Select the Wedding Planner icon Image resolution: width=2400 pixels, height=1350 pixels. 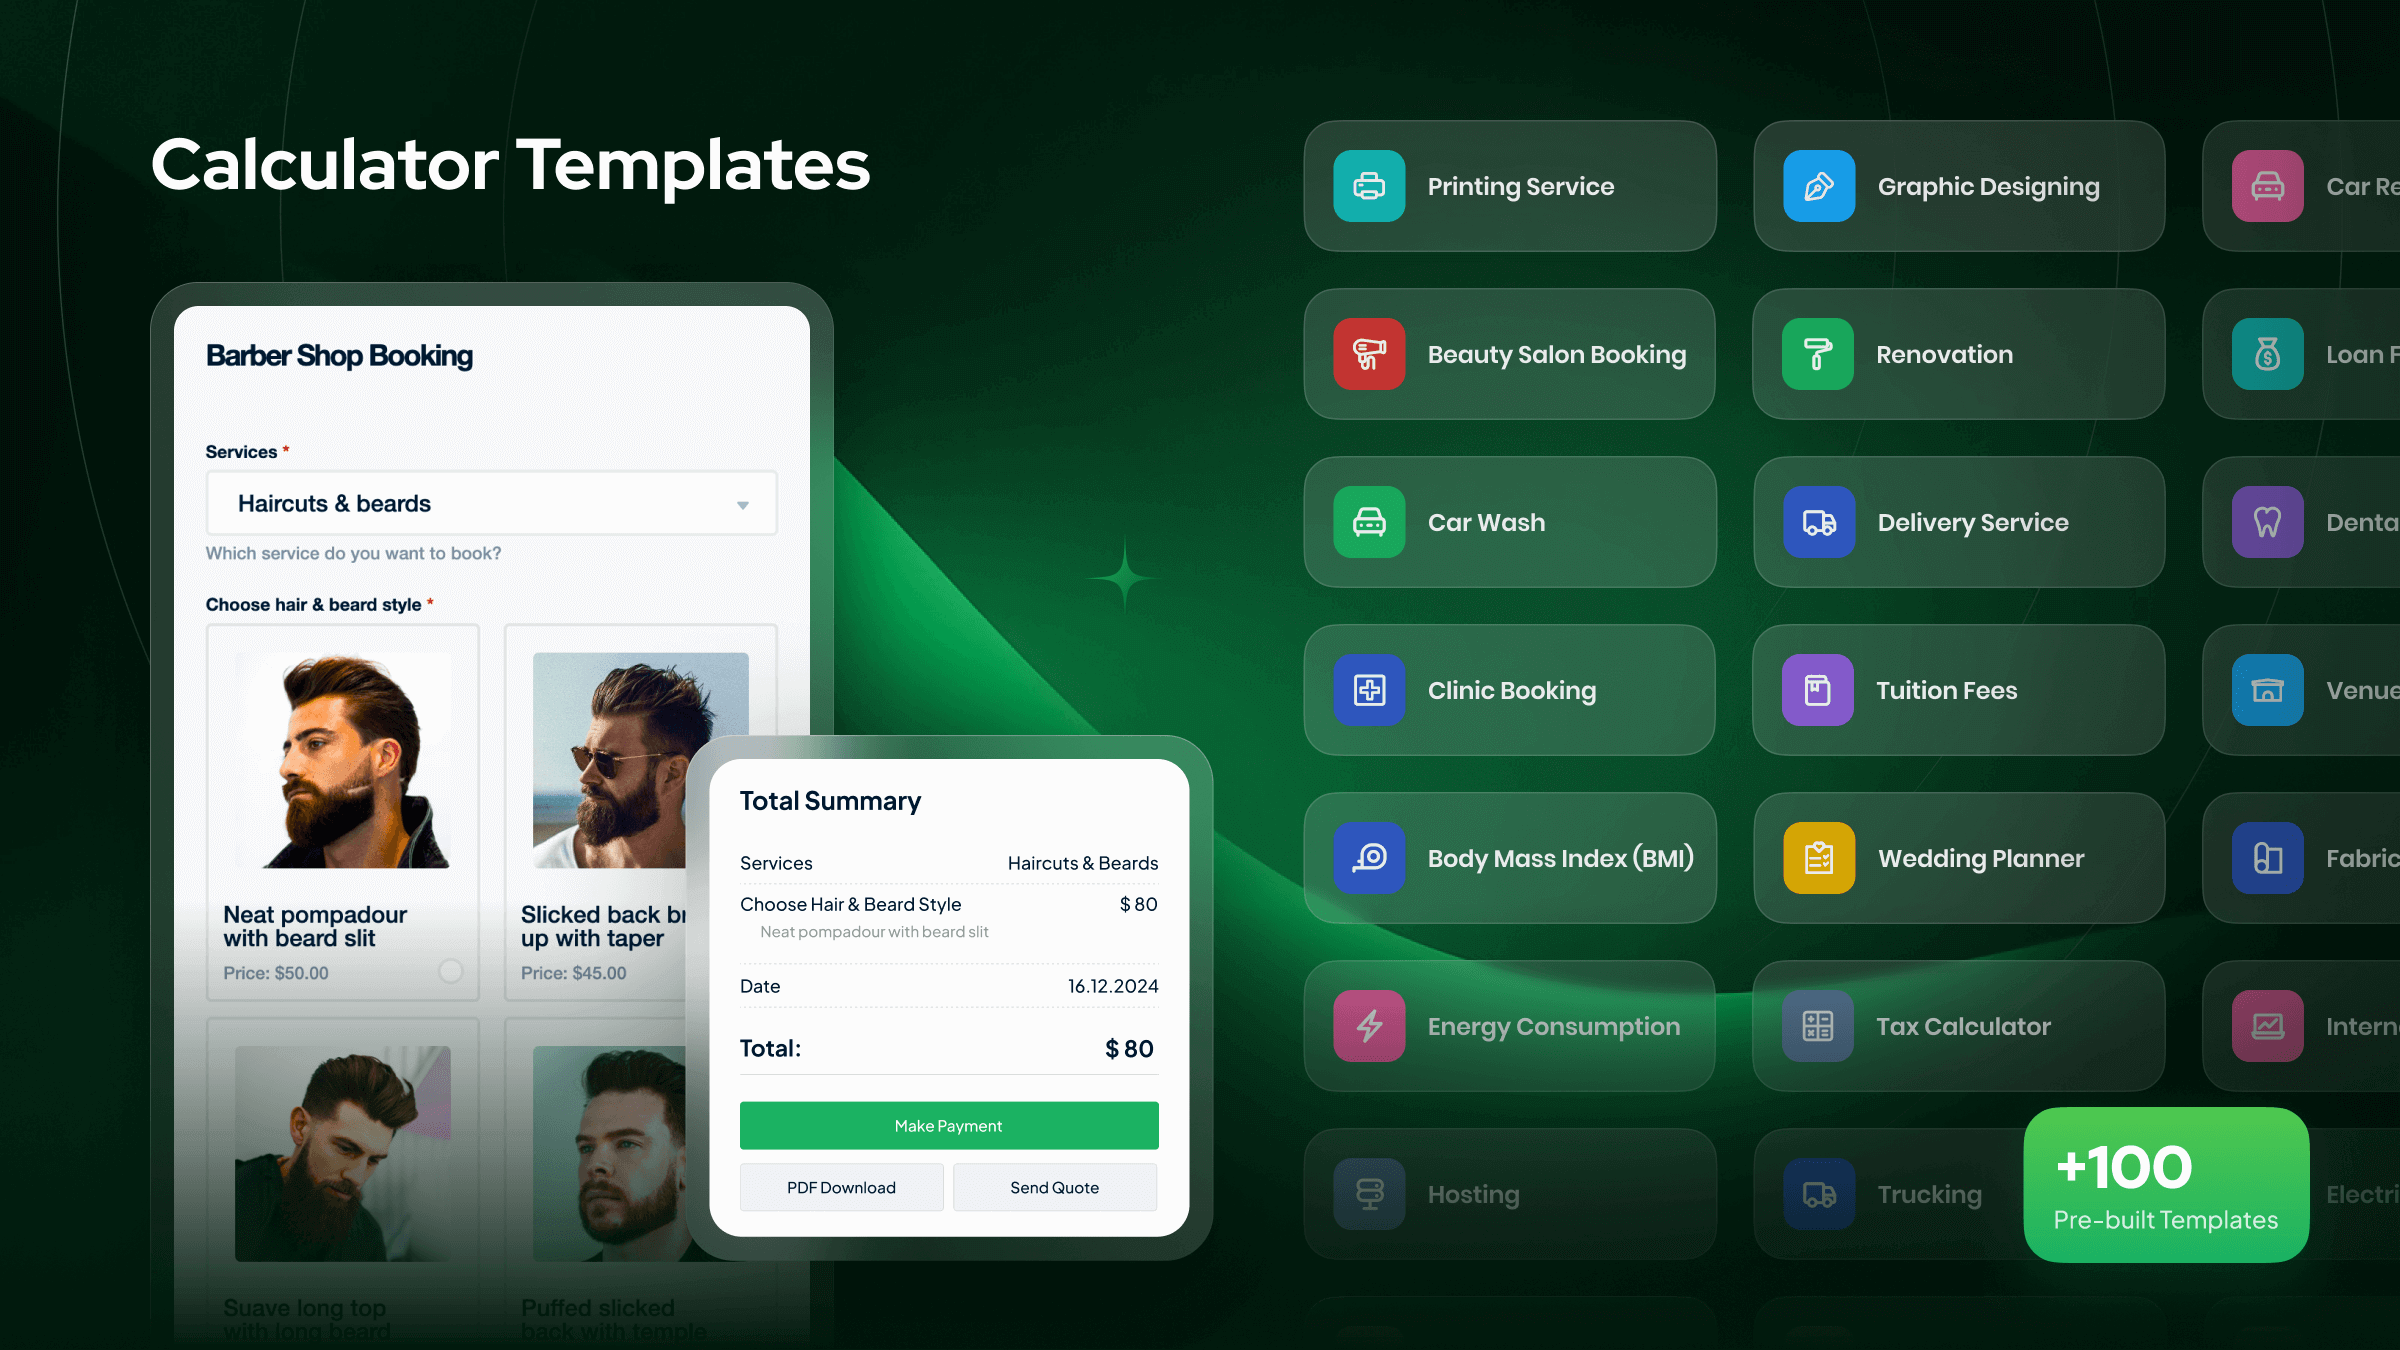(x=1816, y=857)
